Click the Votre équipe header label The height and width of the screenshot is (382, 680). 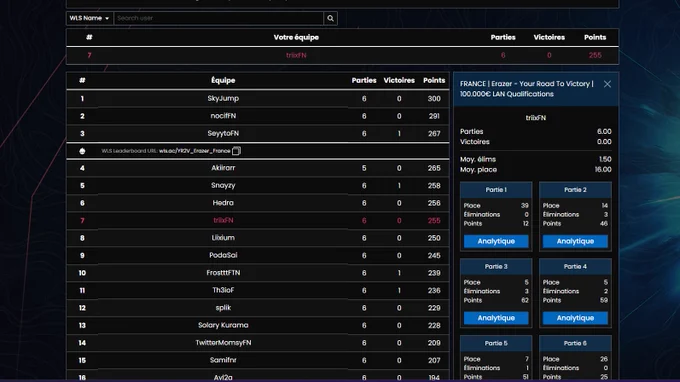296,37
